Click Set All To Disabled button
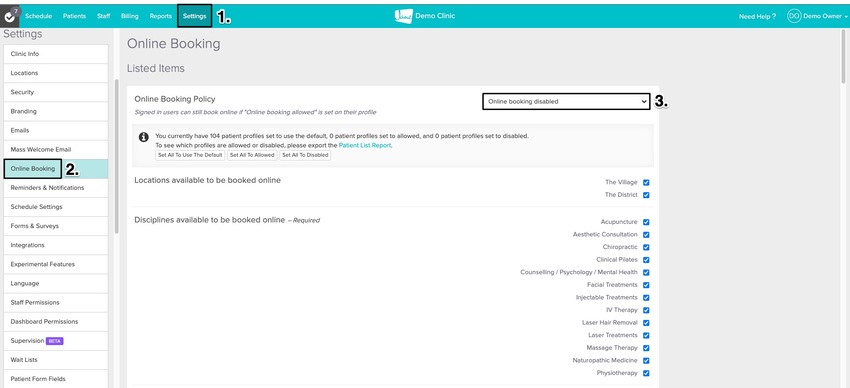This screenshot has width=850, height=388. click(x=305, y=155)
